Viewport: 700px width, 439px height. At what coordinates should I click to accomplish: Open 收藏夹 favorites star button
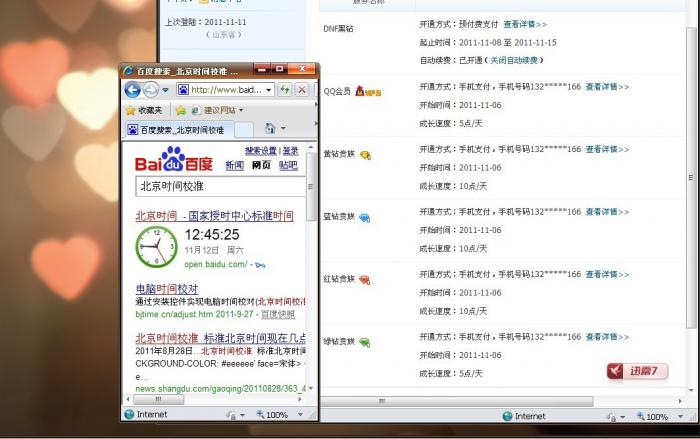(144, 110)
